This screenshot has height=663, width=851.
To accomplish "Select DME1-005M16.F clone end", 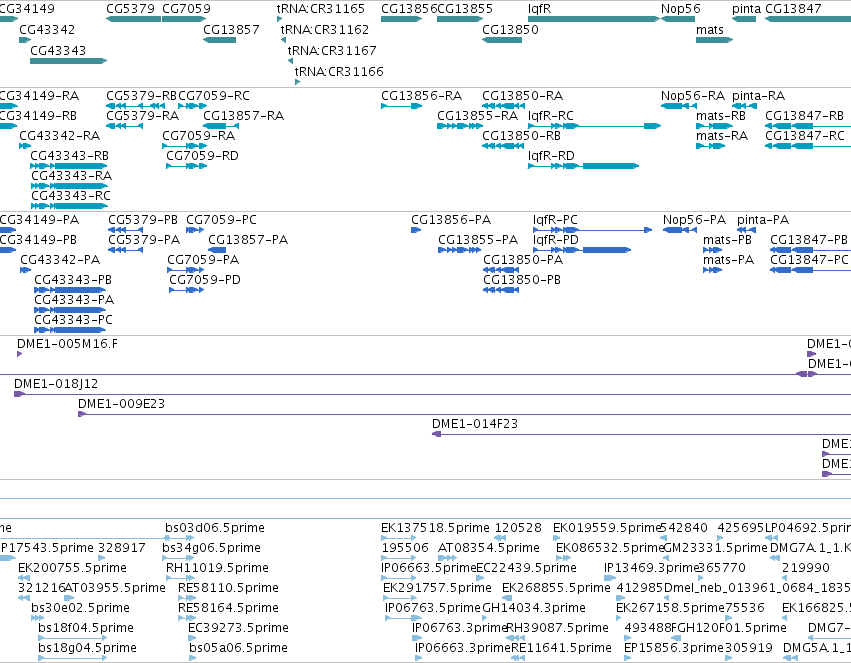I will [x=20, y=354].
